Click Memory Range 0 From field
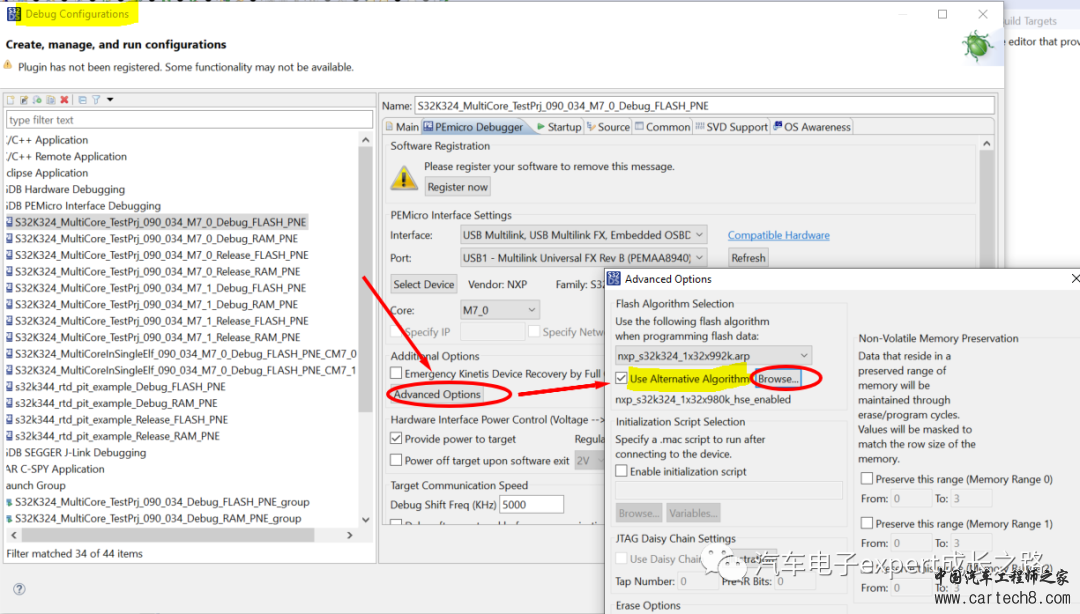 pyautogui.click(x=911, y=498)
